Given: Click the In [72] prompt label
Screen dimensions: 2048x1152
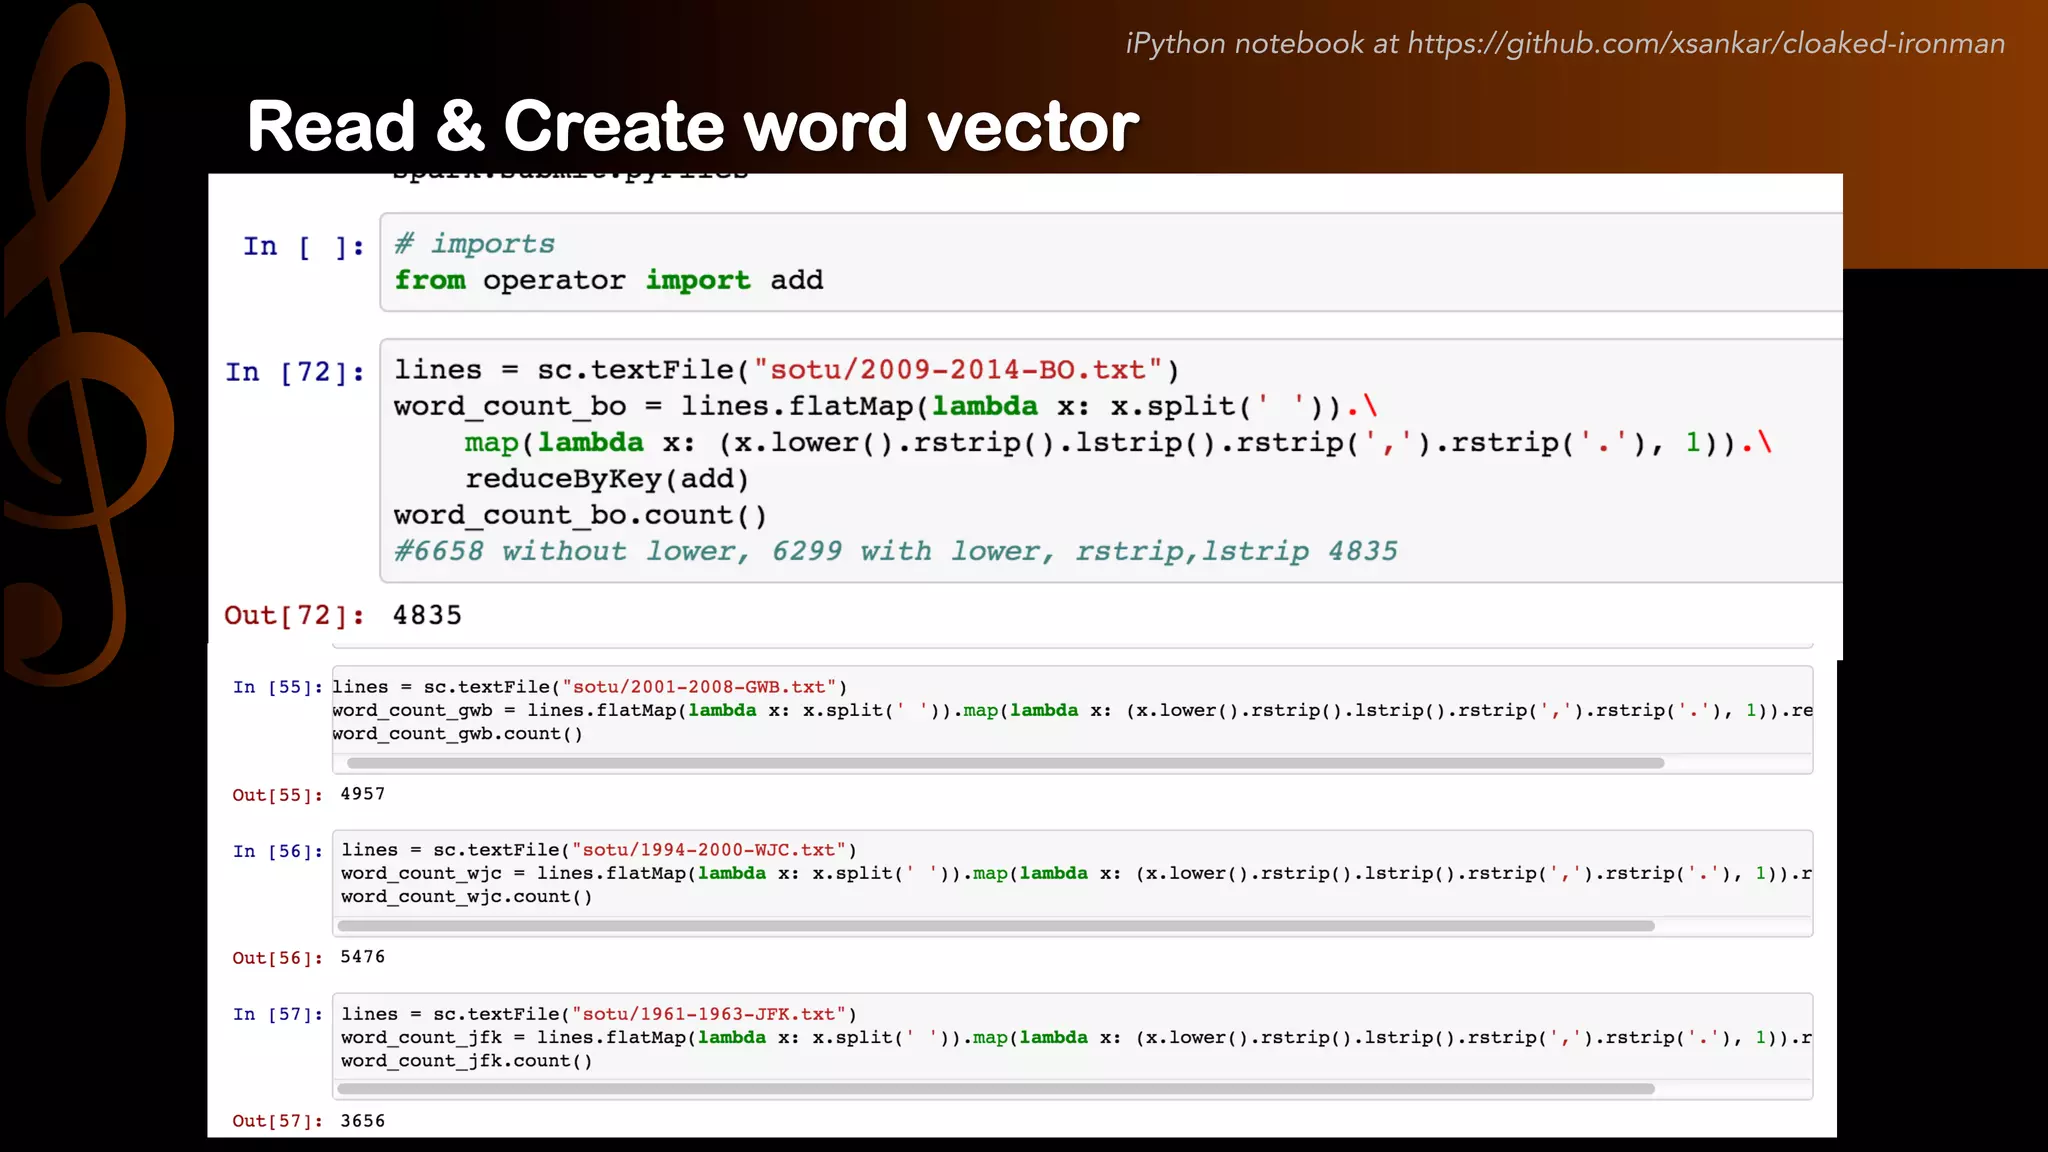Looking at the screenshot, I should 294,372.
